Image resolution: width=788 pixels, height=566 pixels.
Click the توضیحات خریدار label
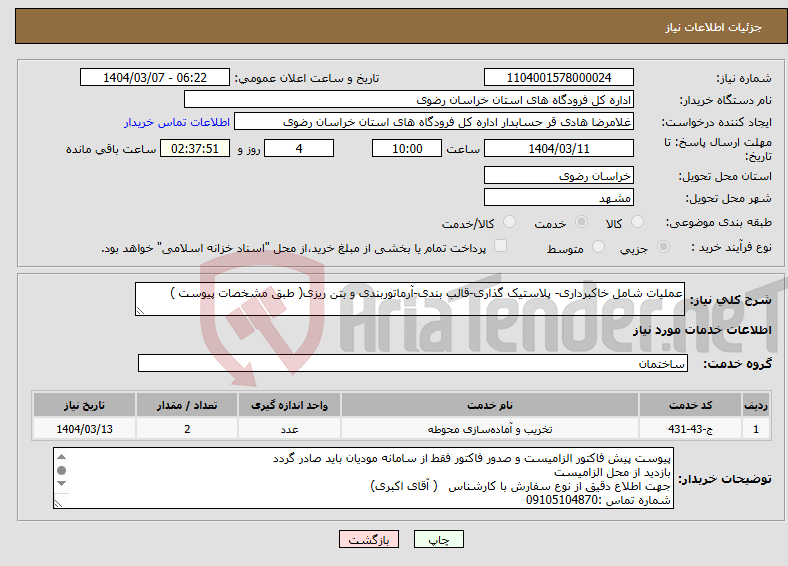[x=725, y=479]
